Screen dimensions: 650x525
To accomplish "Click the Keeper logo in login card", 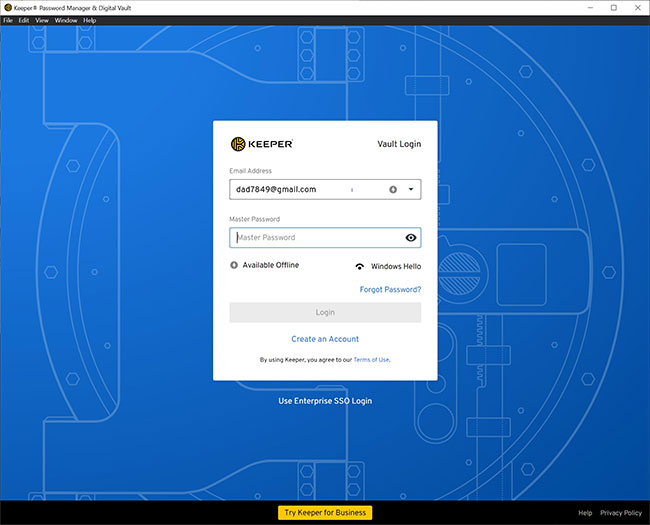I will click(262, 144).
